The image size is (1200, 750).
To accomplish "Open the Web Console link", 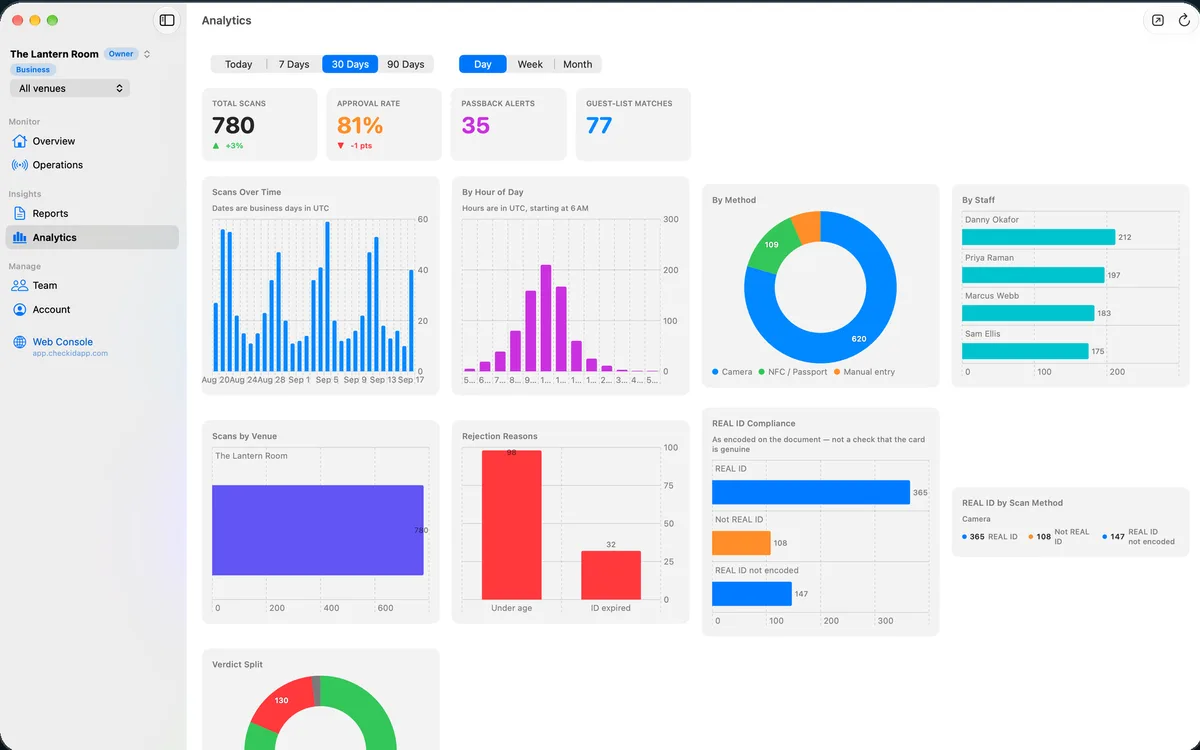I will pos(62,342).
